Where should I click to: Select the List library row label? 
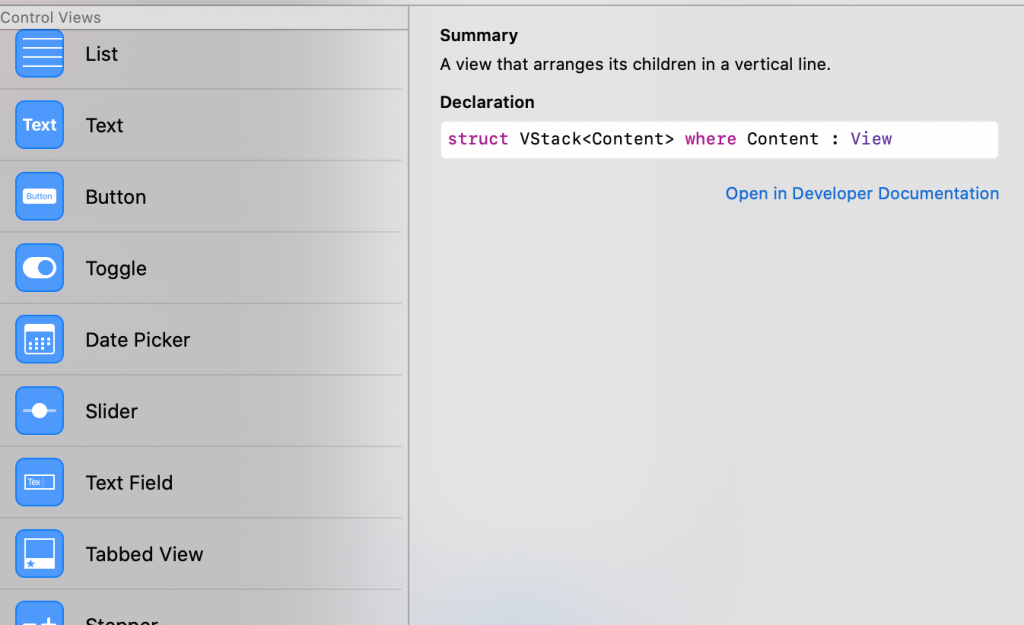point(101,54)
